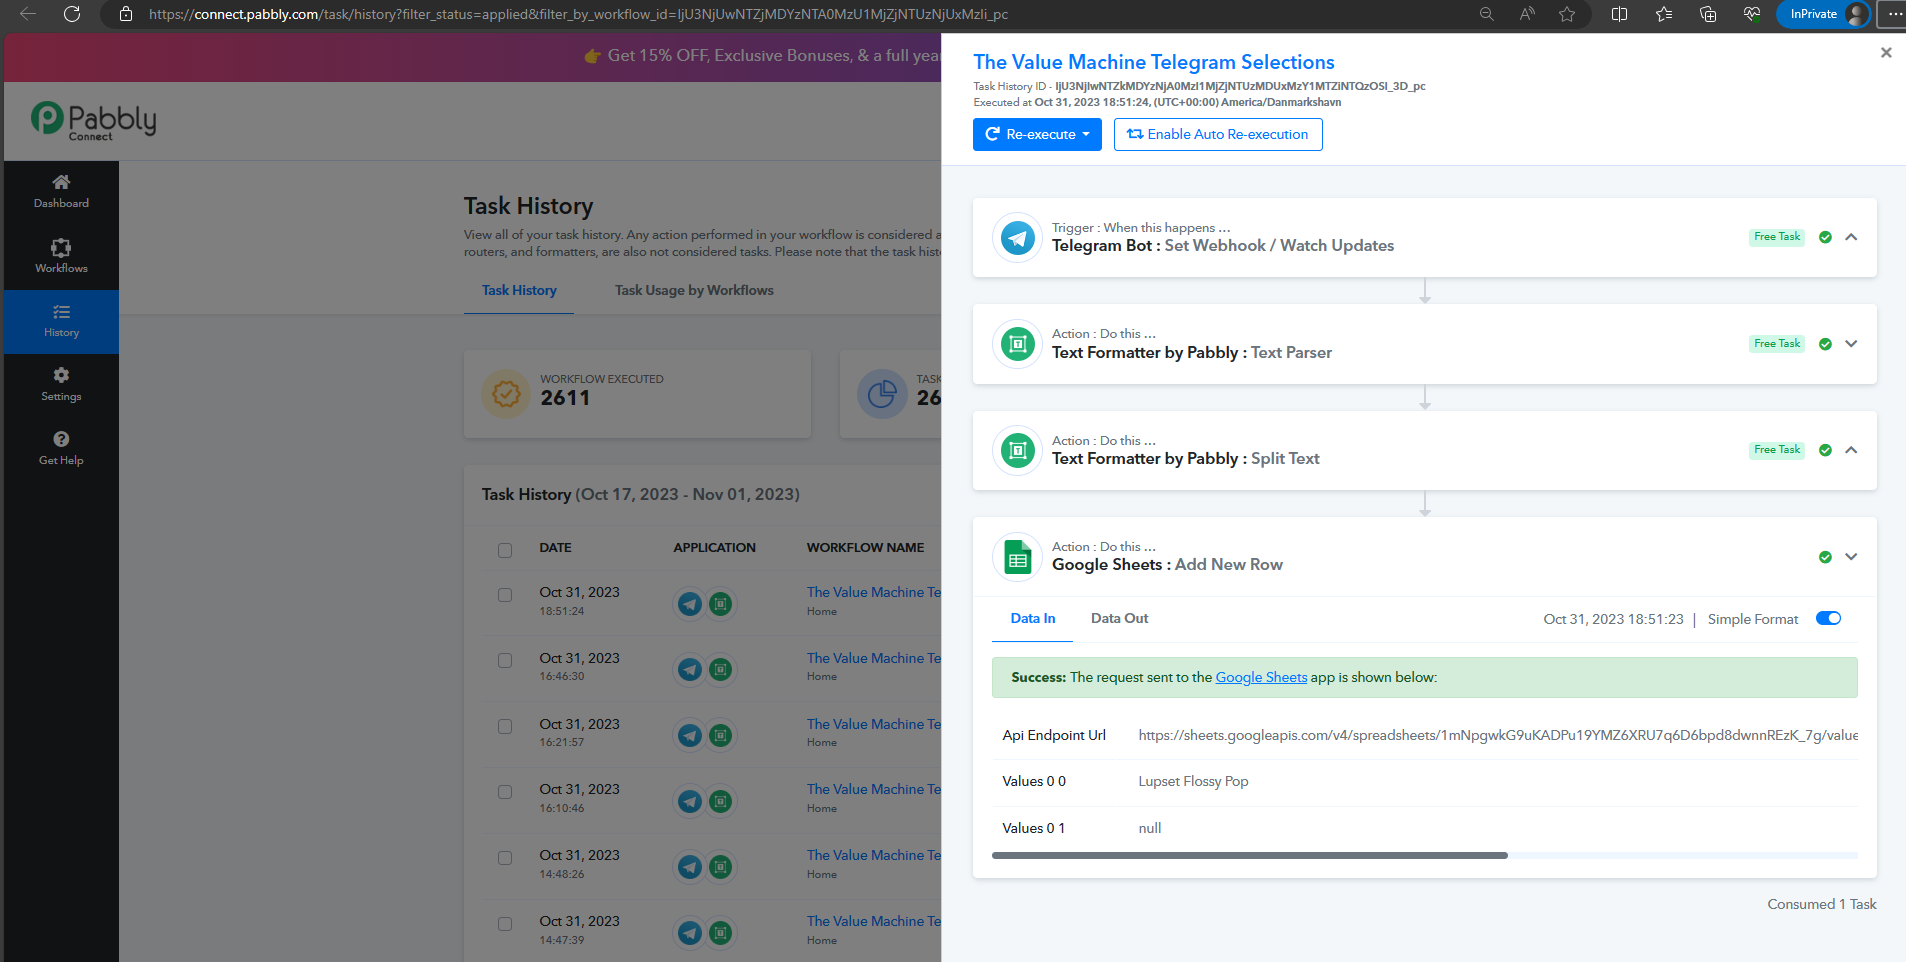Toggle the Simple Format switch
This screenshot has height=962, width=1906.
(x=1828, y=618)
